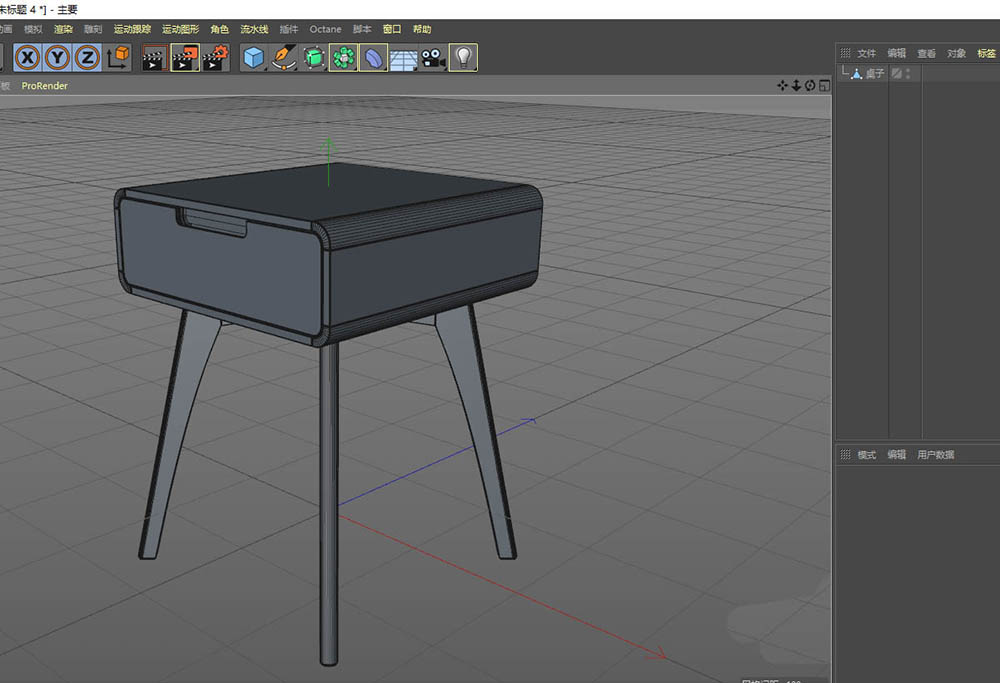Open the subdivision surface generator icon
The image size is (1000, 683).
(x=313, y=57)
